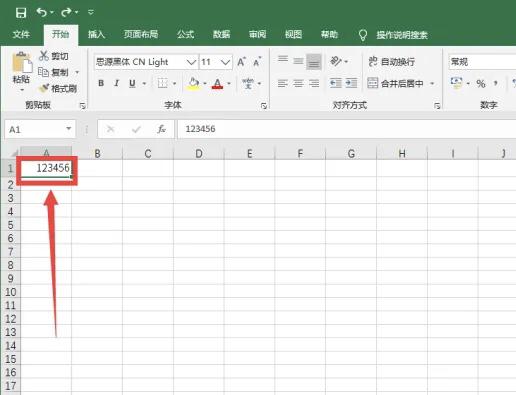
Task: Open the 合并后居中 dropdown arrow
Action: (x=432, y=83)
